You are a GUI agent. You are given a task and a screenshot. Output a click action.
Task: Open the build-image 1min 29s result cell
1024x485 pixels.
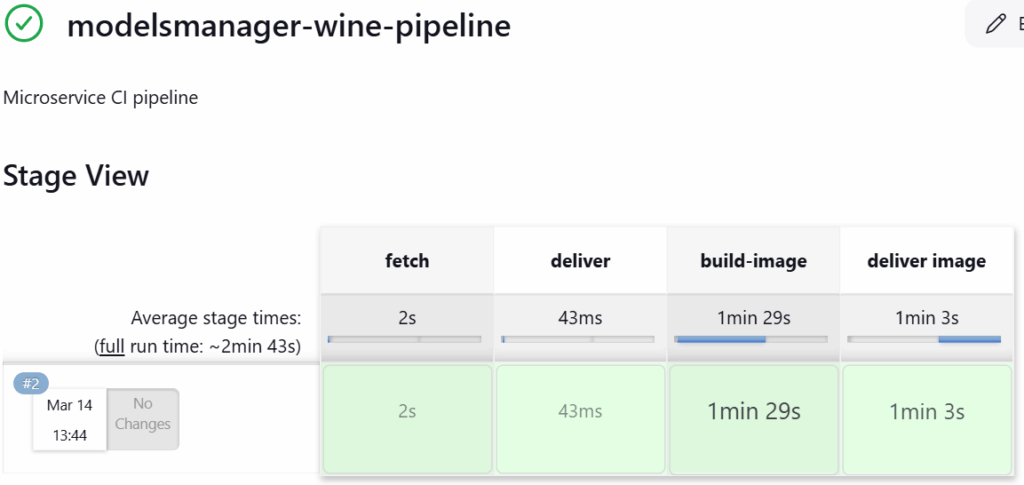pyautogui.click(x=753, y=411)
